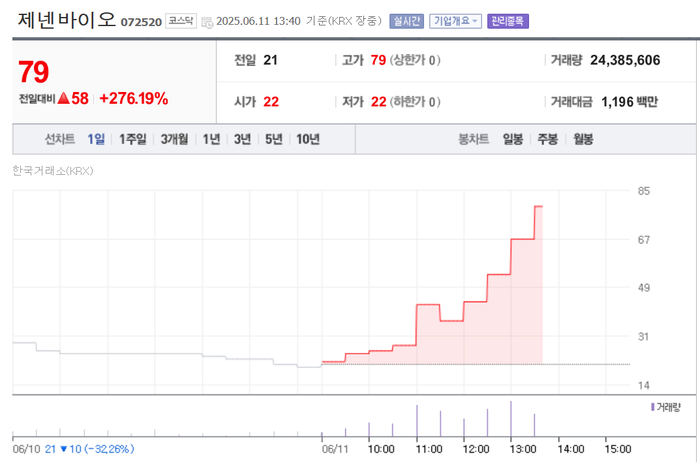Click the 15:00 time axis label
700x462 pixels.
click(x=618, y=450)
